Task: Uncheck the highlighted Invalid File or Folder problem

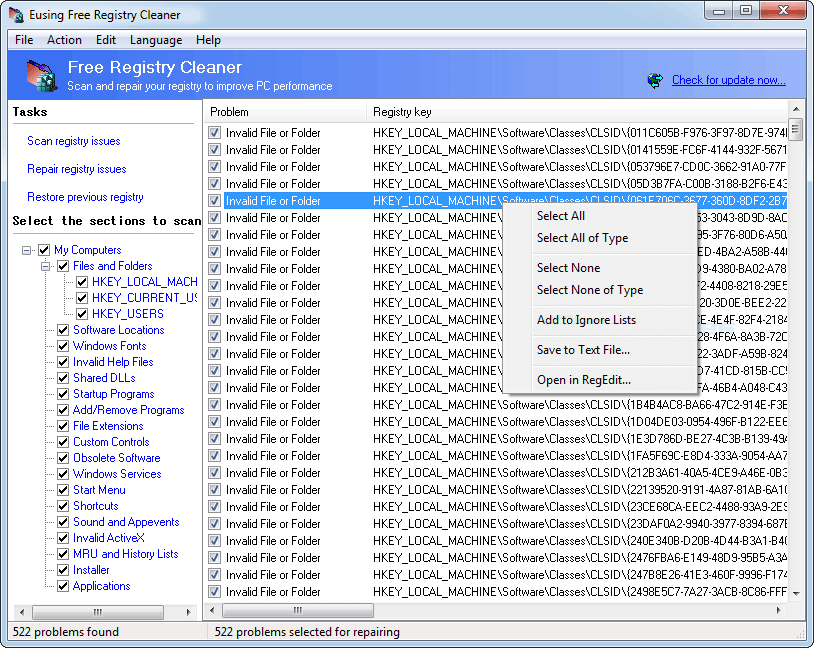Action: [x=213, y=200]
